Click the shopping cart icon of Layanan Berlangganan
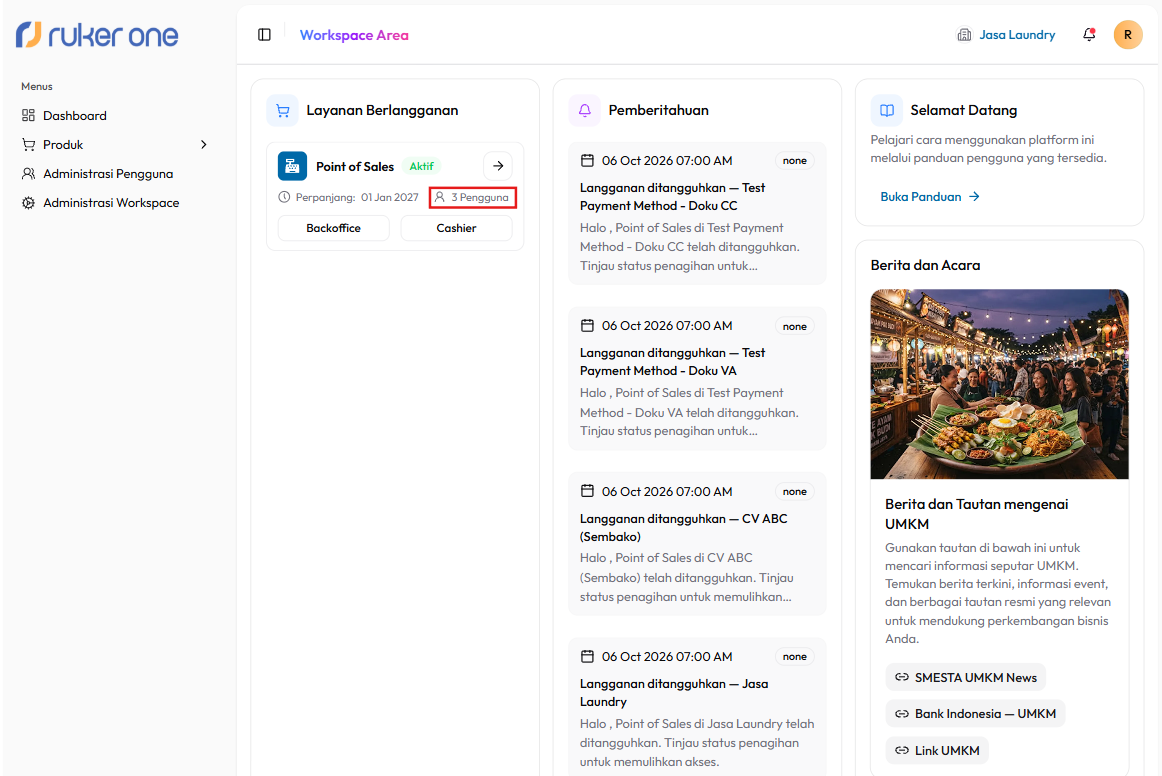This screenshot has height=776, width=1162. (282, 110)
